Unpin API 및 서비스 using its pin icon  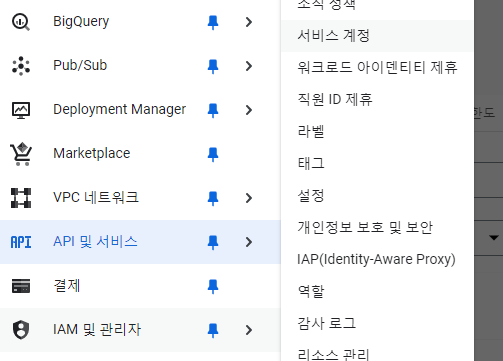click(213, 242)
